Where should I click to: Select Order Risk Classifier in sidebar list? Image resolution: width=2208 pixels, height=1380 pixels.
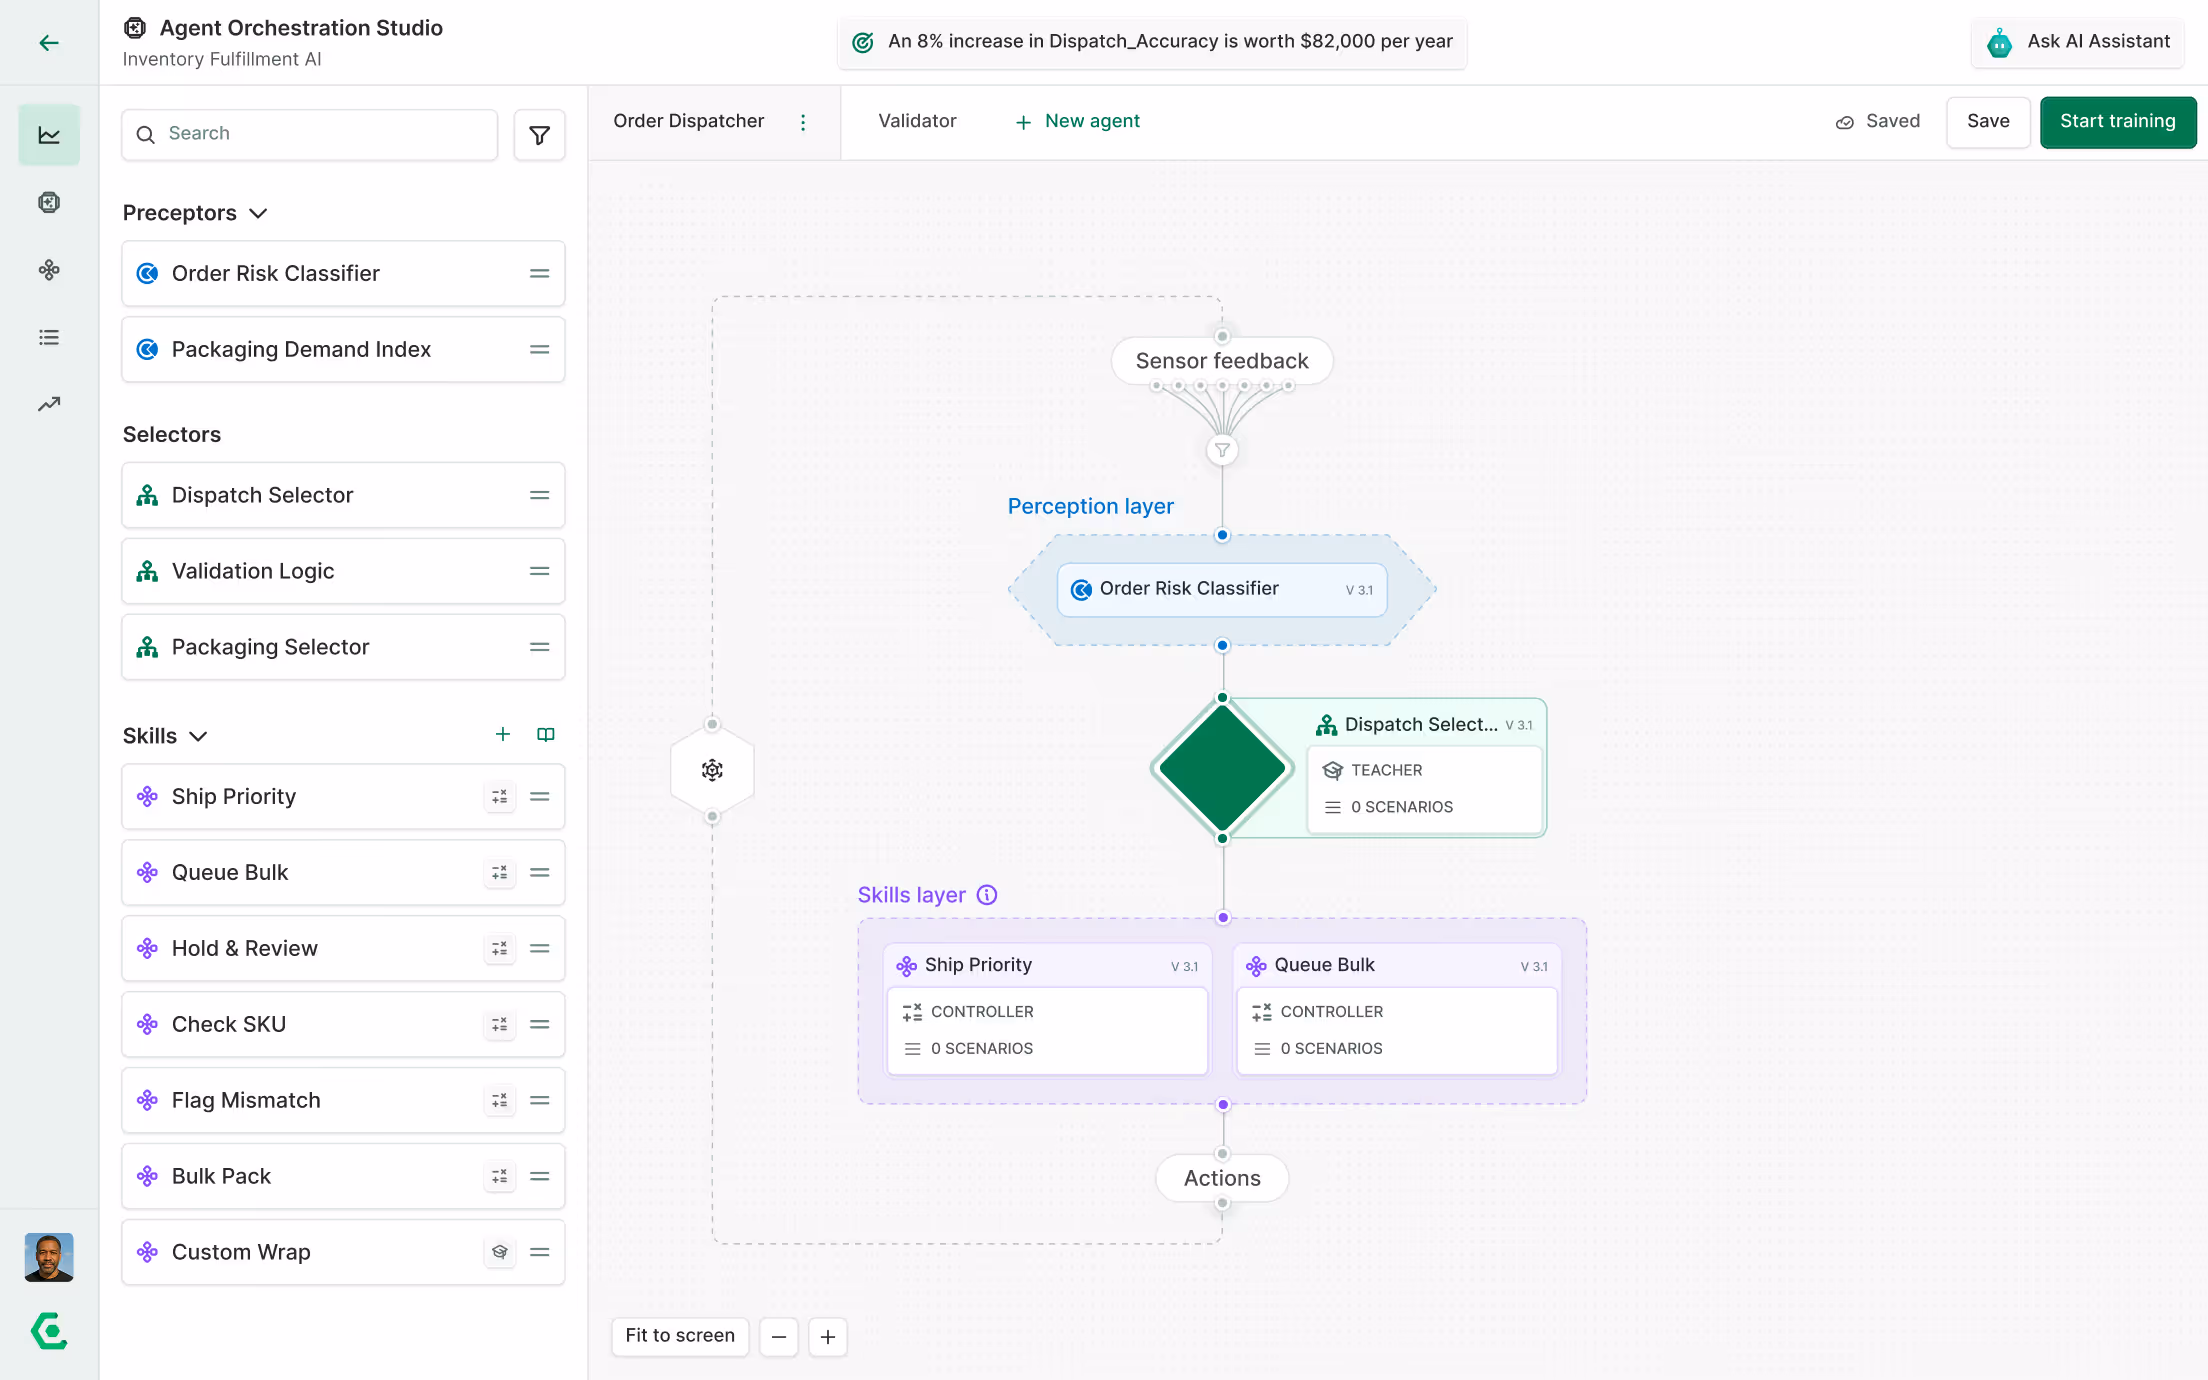click(x=343, y=273)
